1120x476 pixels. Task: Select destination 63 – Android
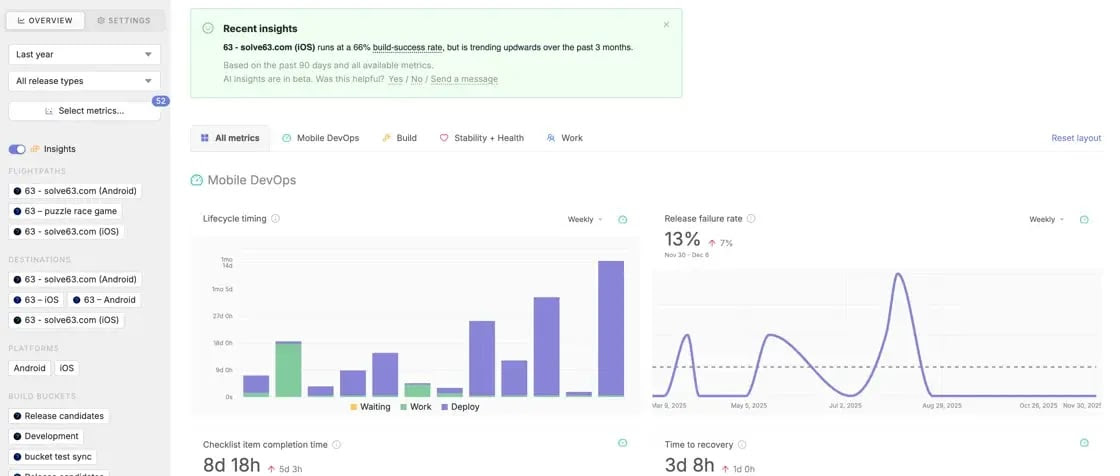104,300
